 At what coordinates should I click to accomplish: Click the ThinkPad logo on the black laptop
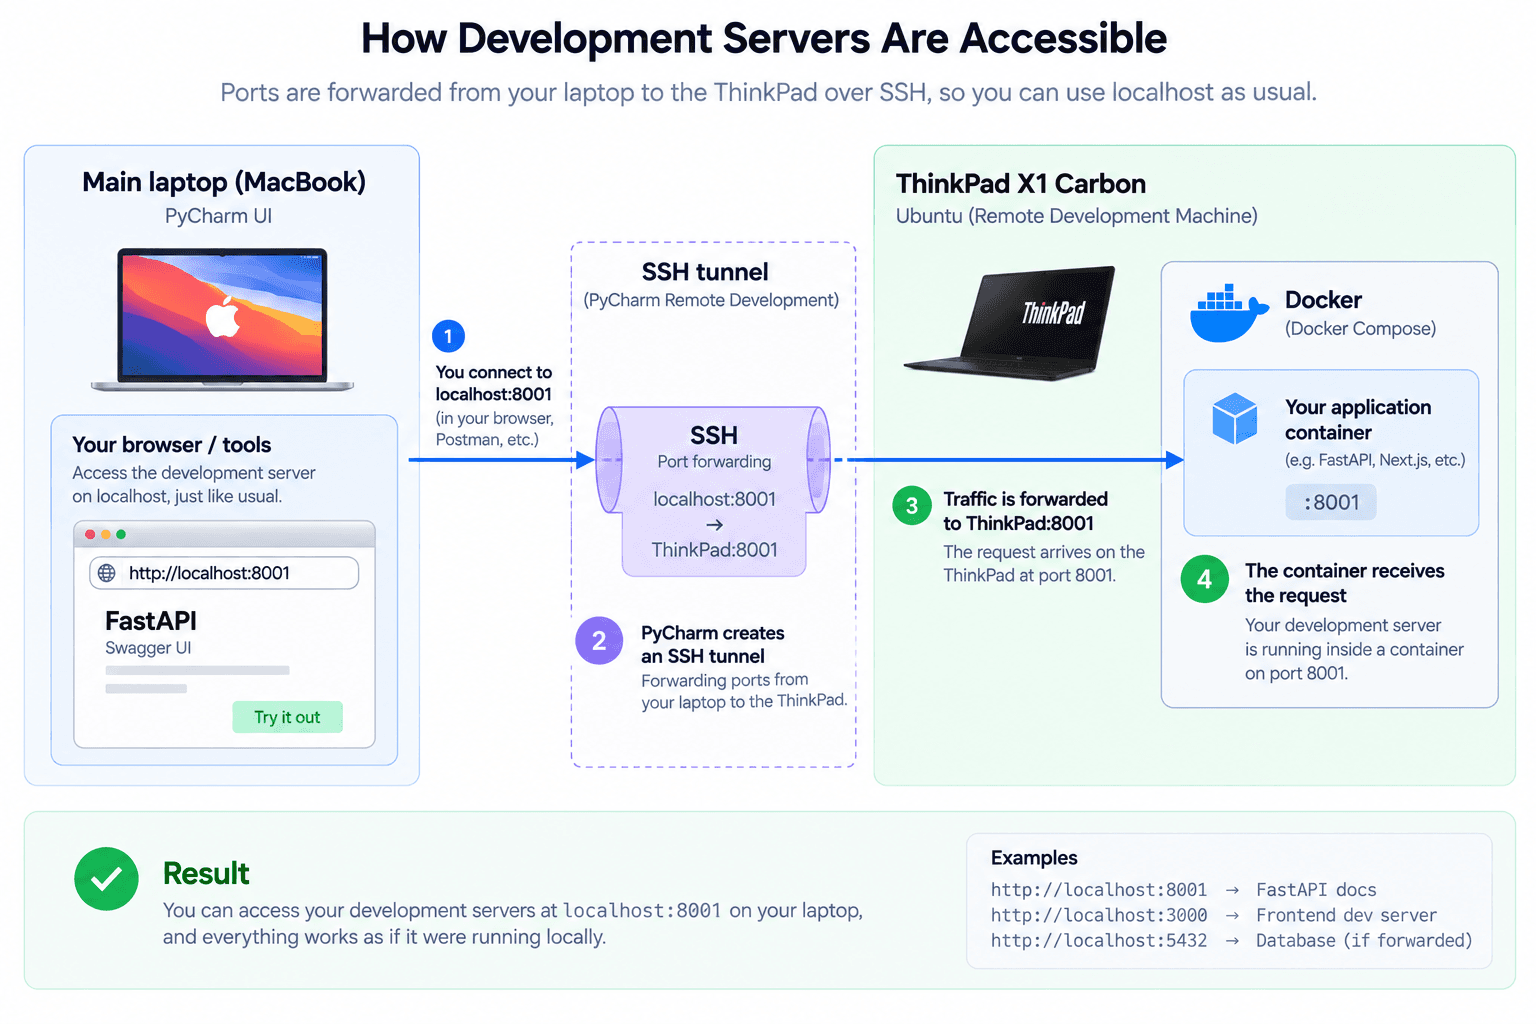[x=1053, y=313]
